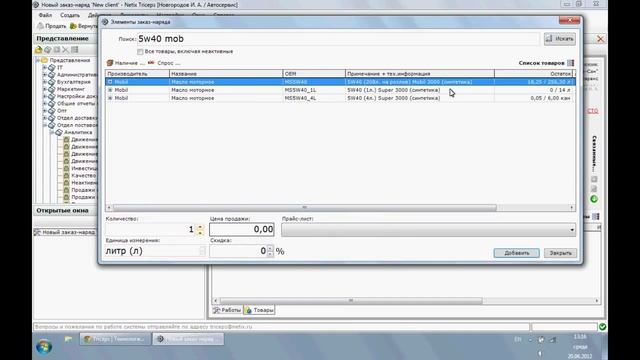Open the Единица измерения unit selector
640x360 pixels.
(x=156, y=251)
